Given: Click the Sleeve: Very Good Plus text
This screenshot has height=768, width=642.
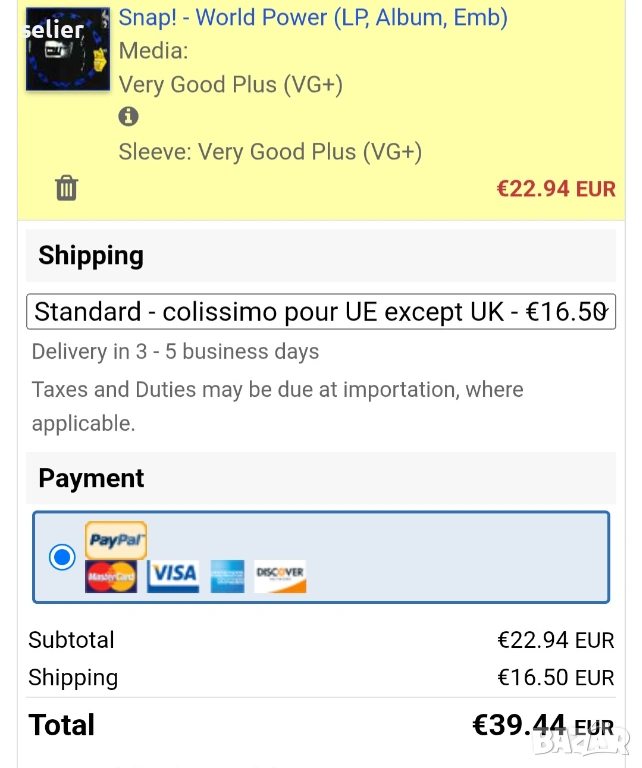Looking at the screenshot, I should point(270,152).
